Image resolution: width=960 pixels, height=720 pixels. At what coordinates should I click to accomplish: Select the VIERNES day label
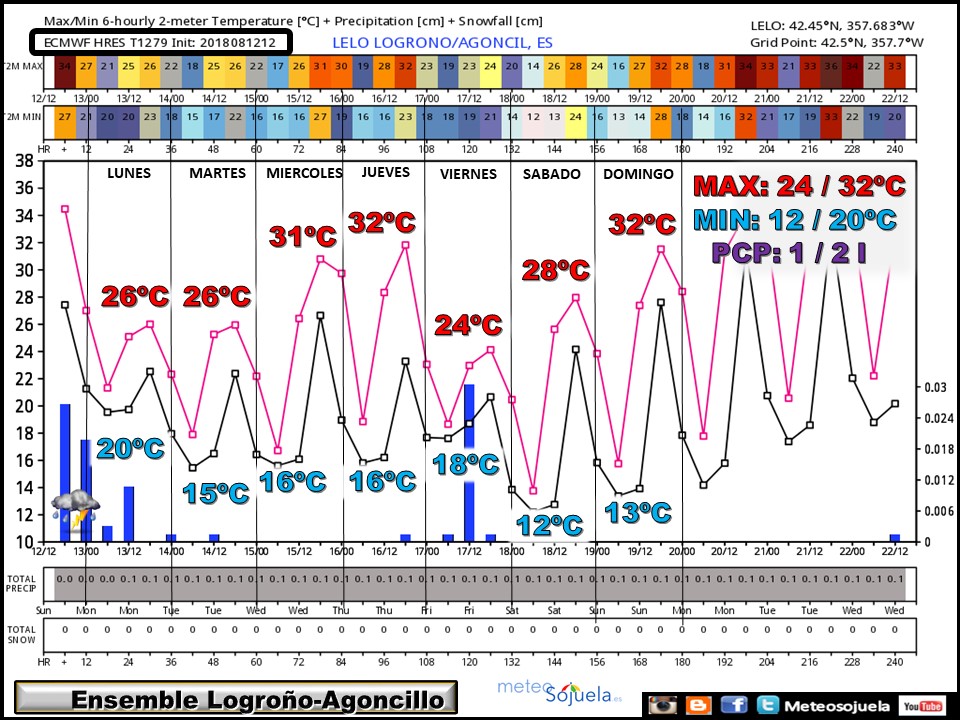pos(468,174)
